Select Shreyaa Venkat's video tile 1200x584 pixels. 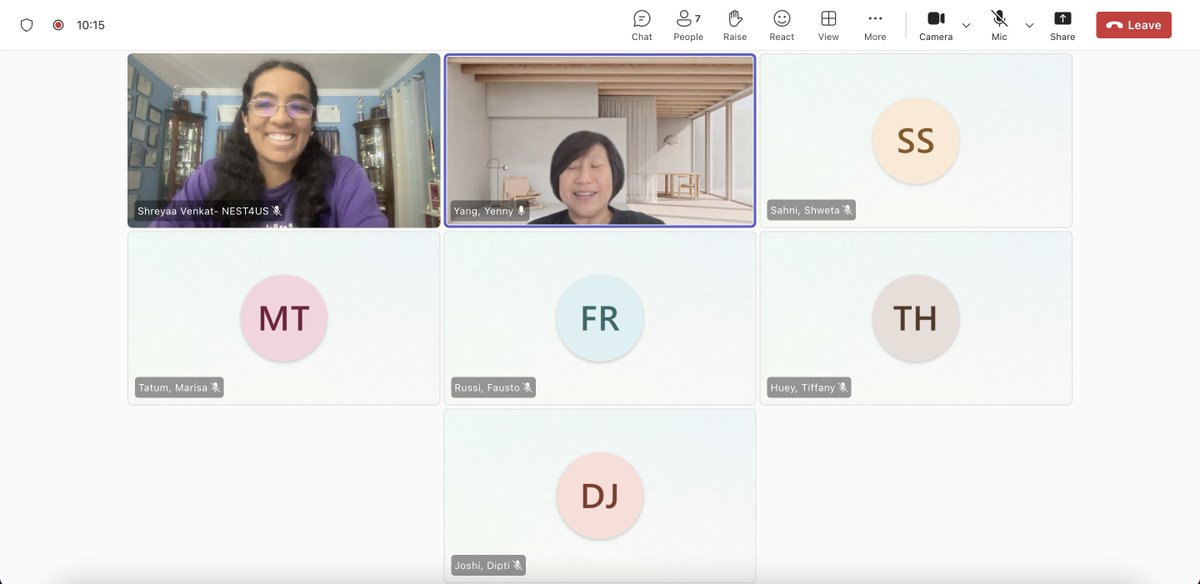pos(284,141)
